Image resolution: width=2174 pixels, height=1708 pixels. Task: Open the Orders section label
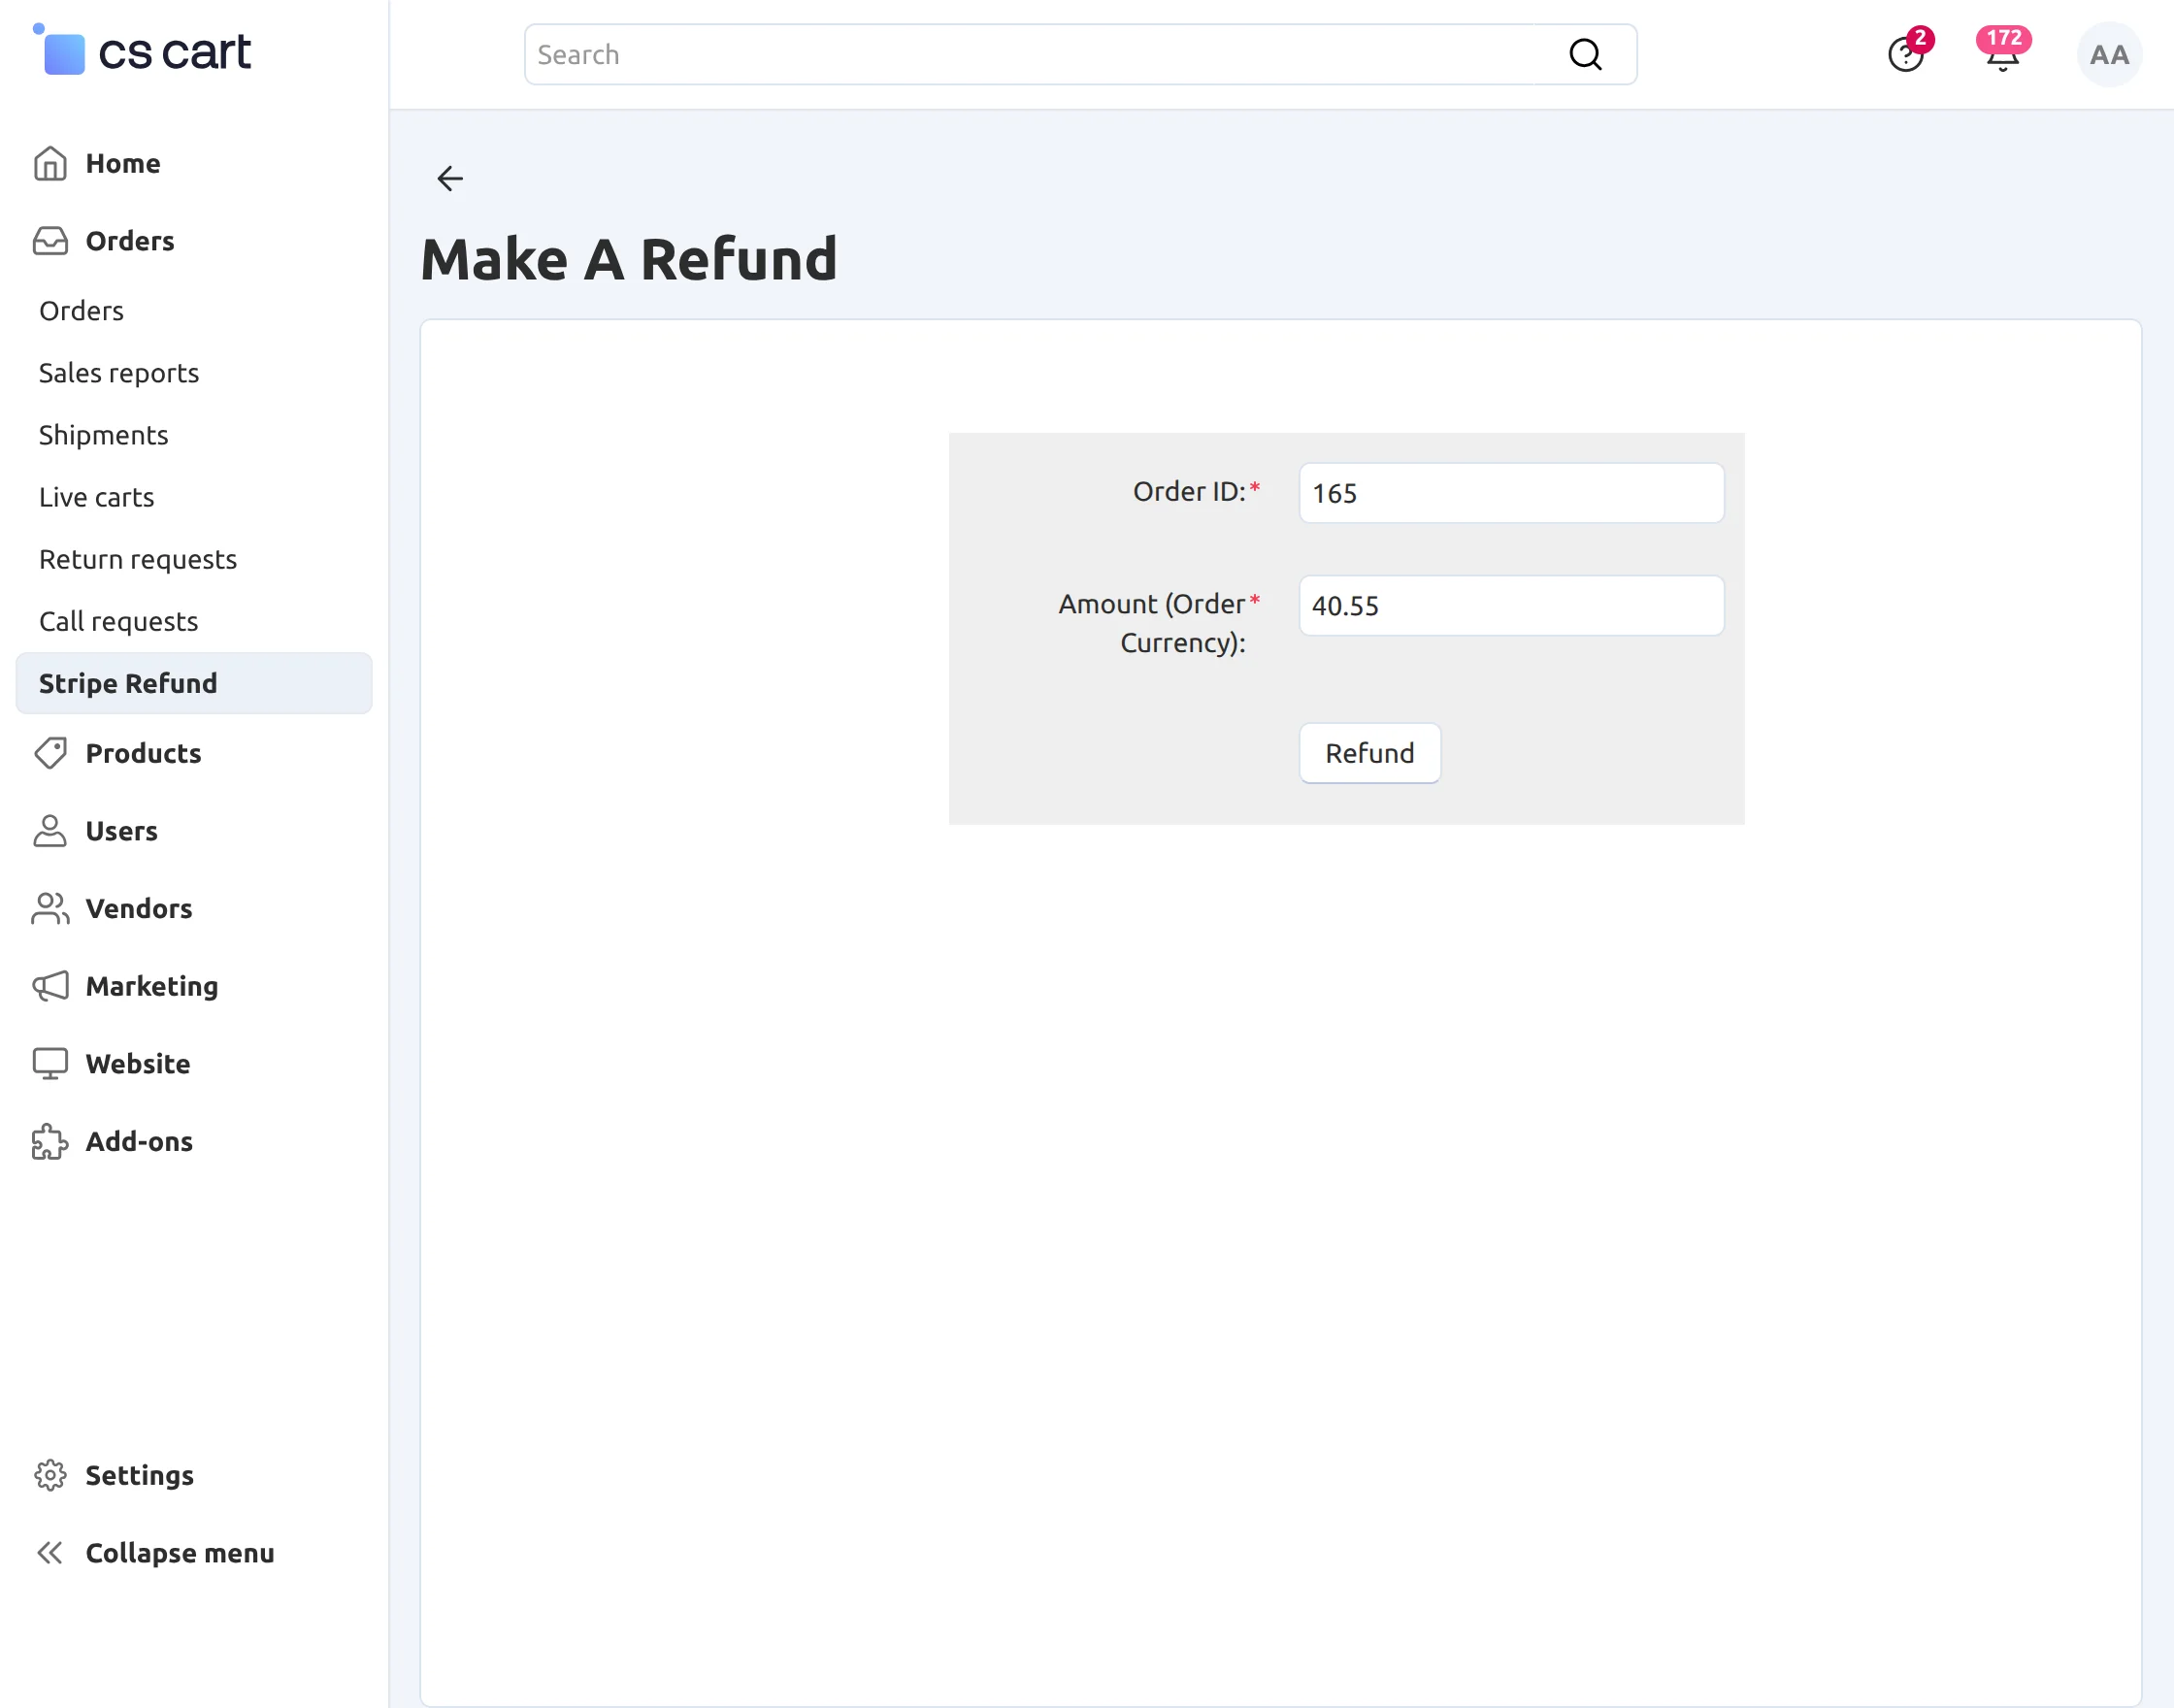click(130, 241)
